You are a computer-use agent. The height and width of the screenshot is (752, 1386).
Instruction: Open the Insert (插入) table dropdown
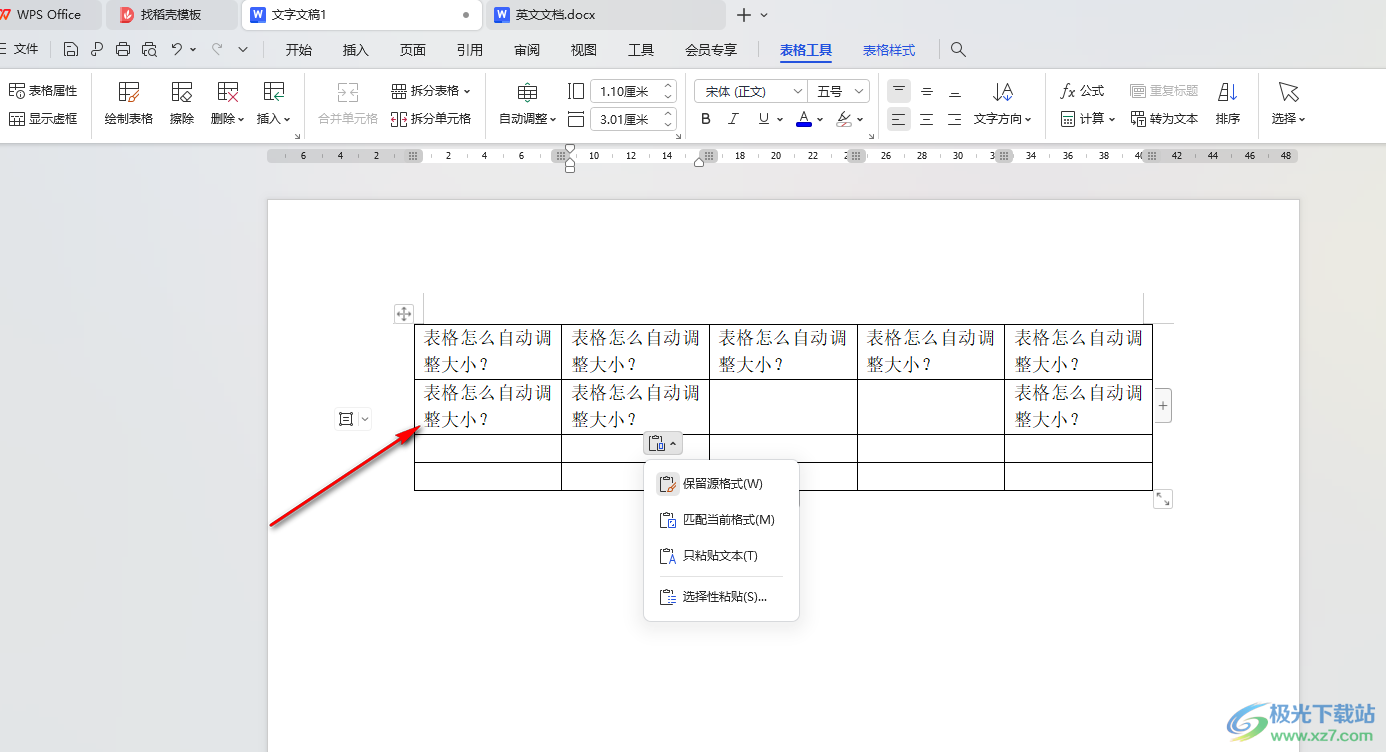tap(274, 104)
